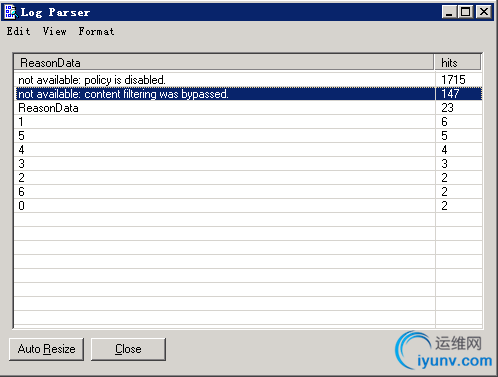This screenshot has width=498, height=377.
Task: Close the Log Parser window via X
Action: pos(484,12)
